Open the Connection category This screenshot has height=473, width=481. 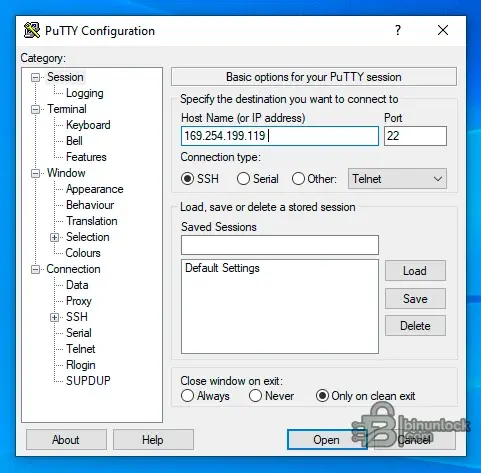[73, 269]
